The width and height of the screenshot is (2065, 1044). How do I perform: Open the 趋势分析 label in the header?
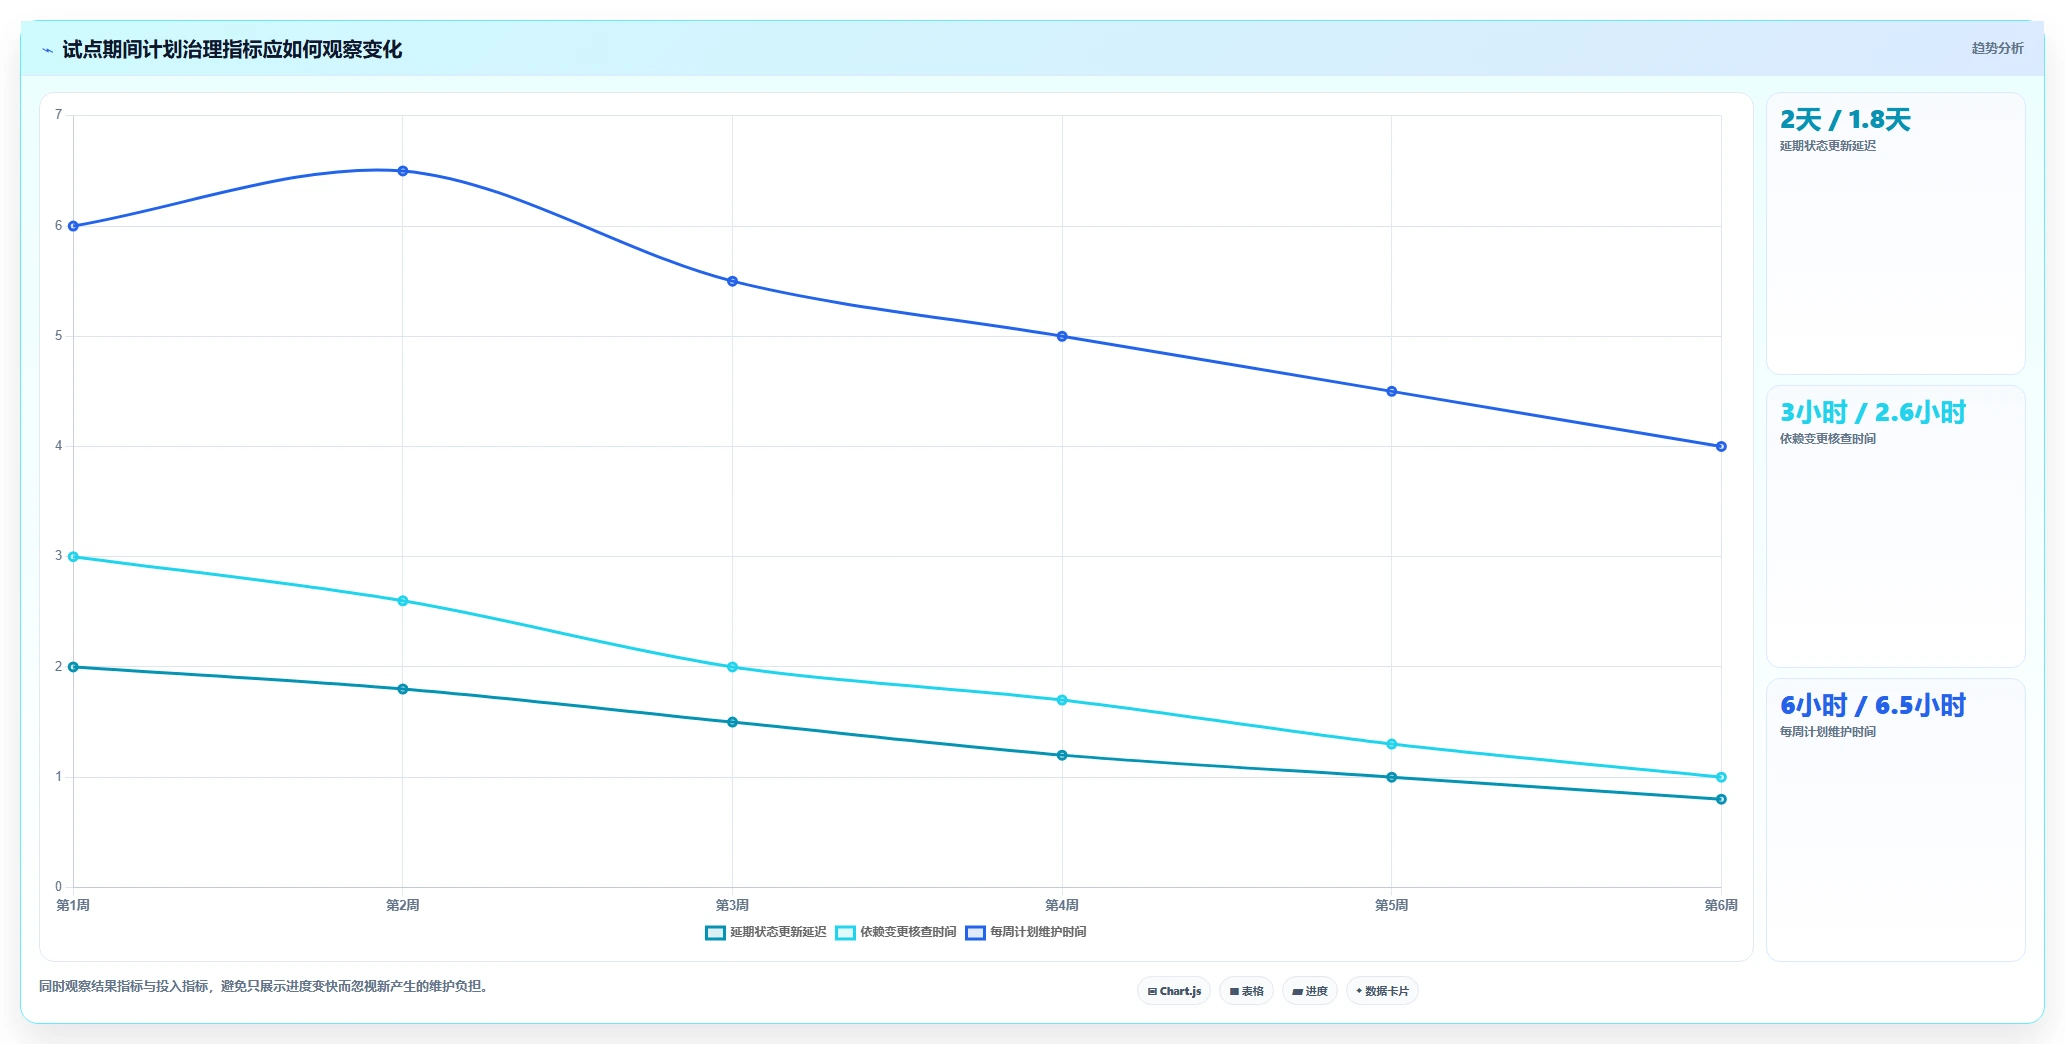[x=1997, y=48]
